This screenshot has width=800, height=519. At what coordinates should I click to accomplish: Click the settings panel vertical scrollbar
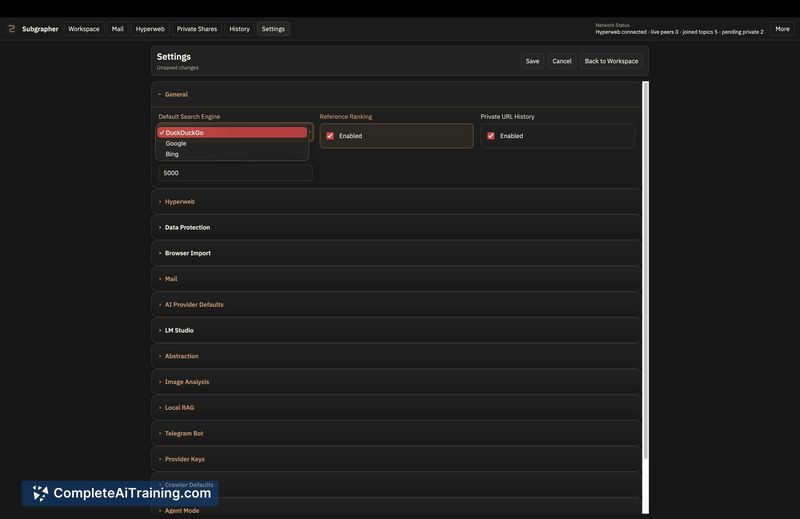[x=645, y=270]
